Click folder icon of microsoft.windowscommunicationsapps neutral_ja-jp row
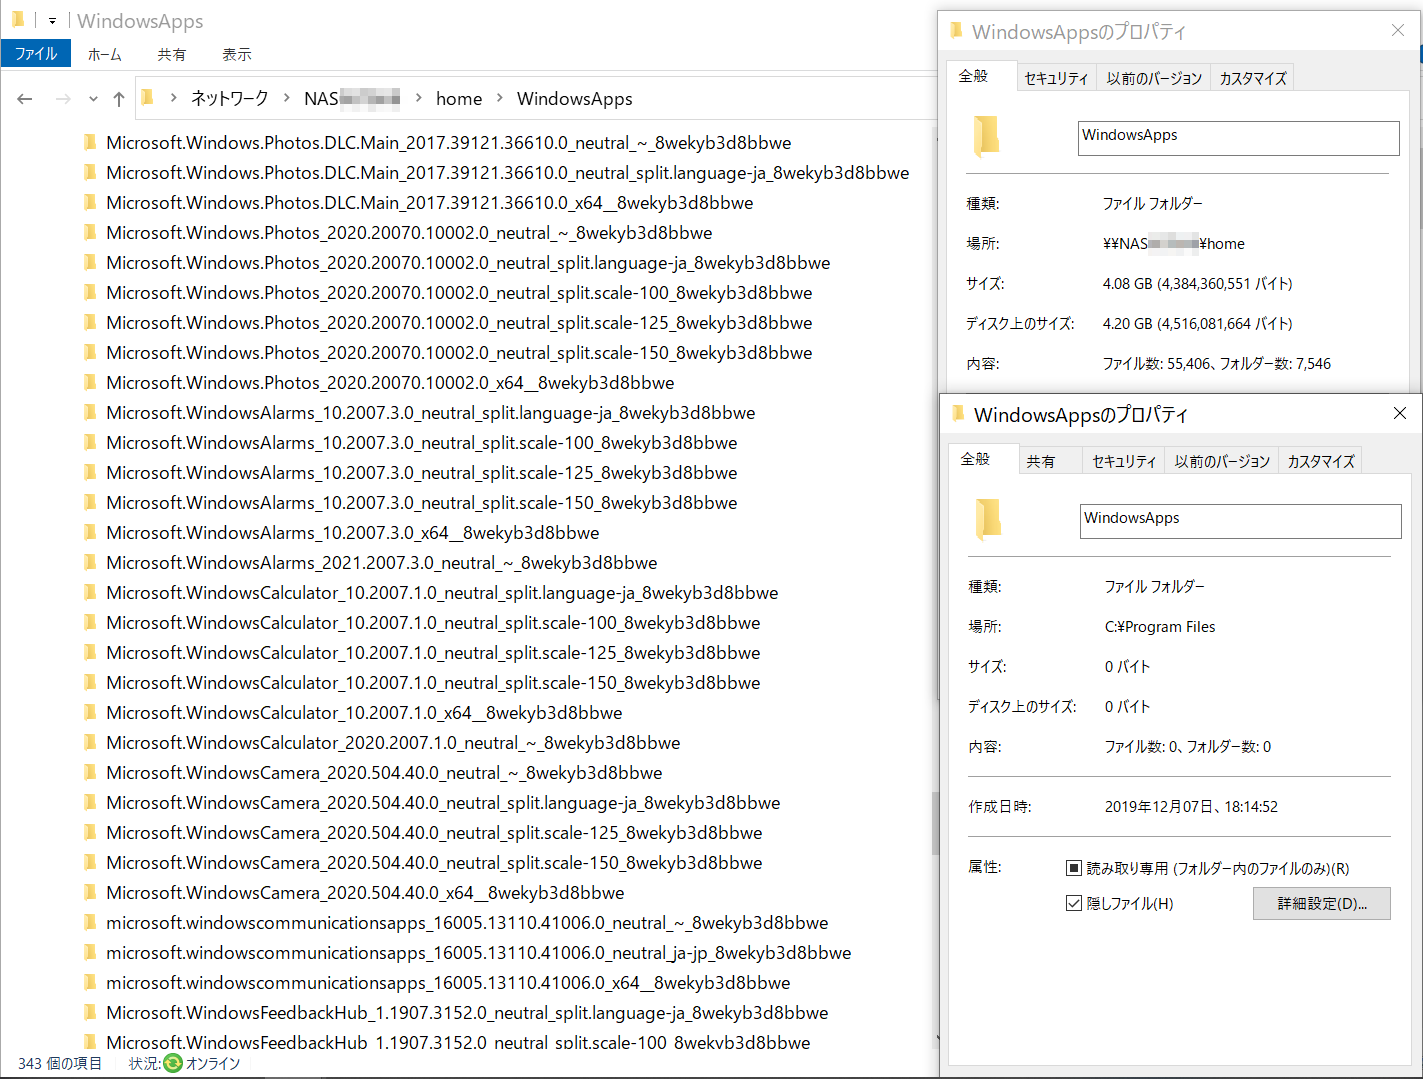The width and height of the screenshot is (1423, 1079). pos(90,953)
